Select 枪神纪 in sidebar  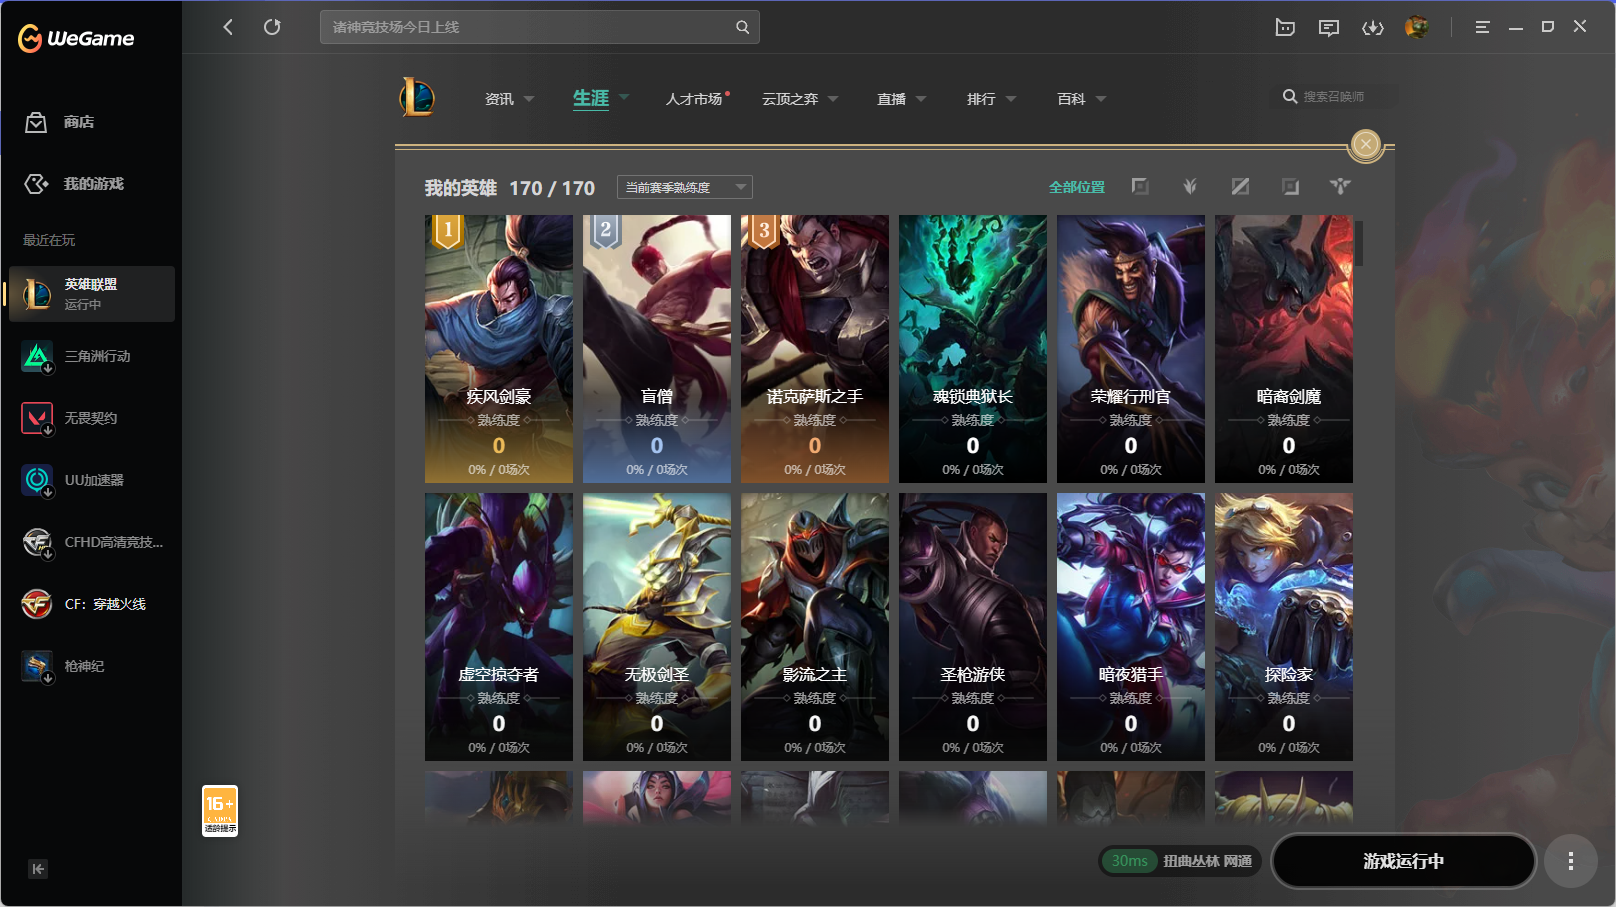tap(92, 666)
